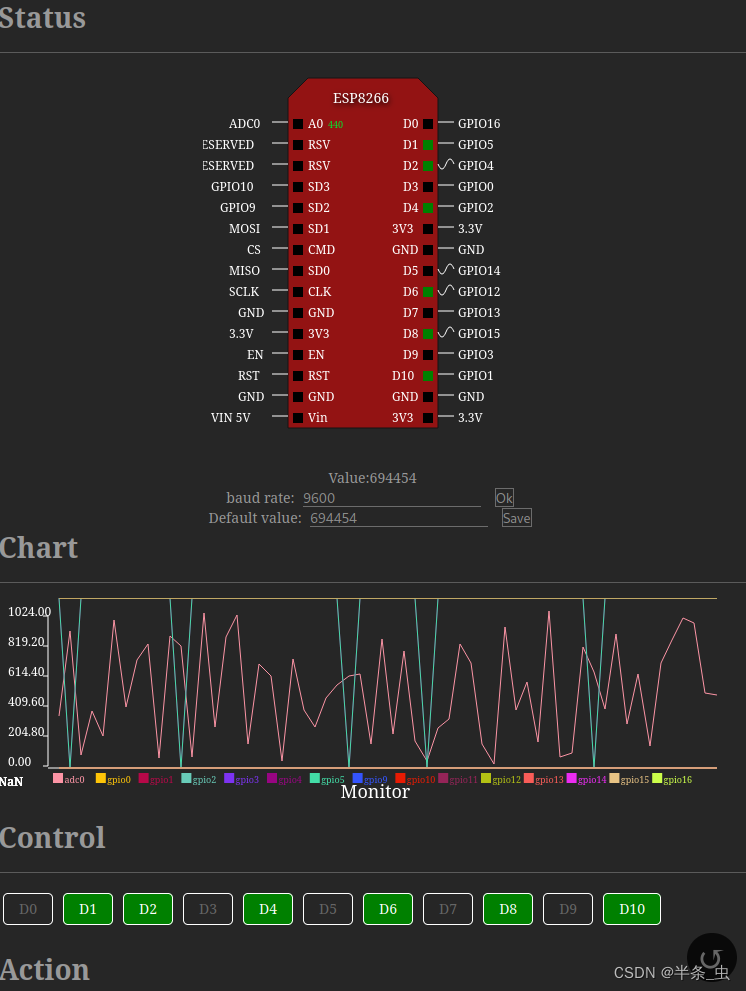746x991 pixels.
Task: Click the circular refresh arrow icon
Action: click(x=711, y=958)
